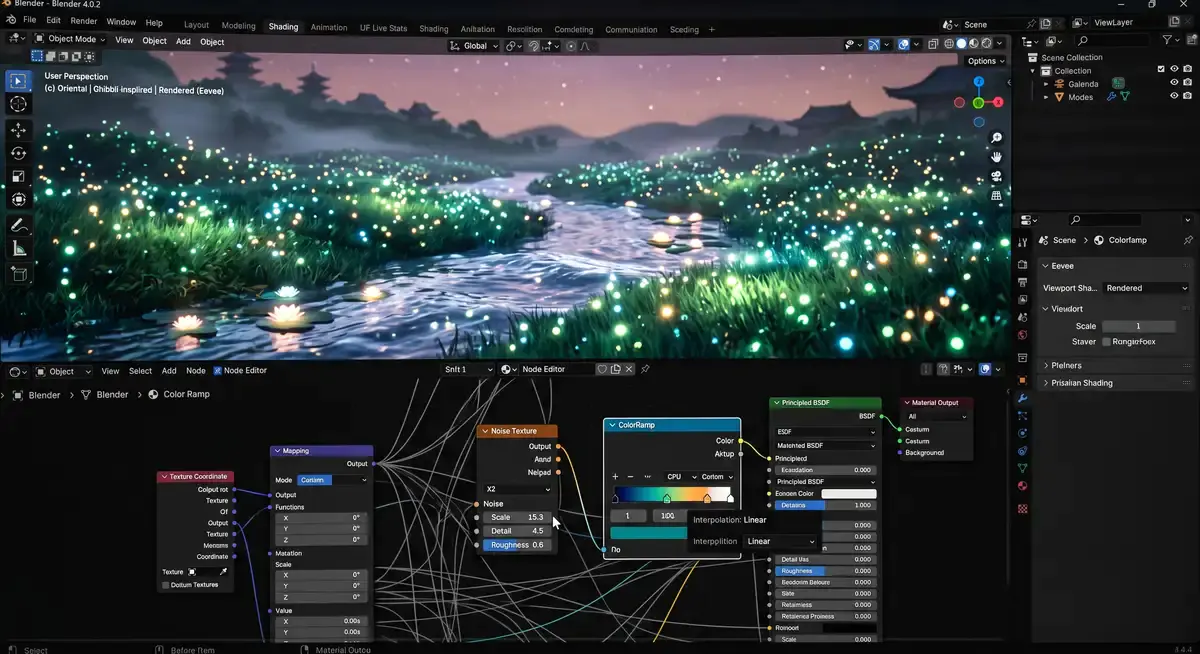Click the Viewlort Scale value field
1200x654 pixels.
1138,326
